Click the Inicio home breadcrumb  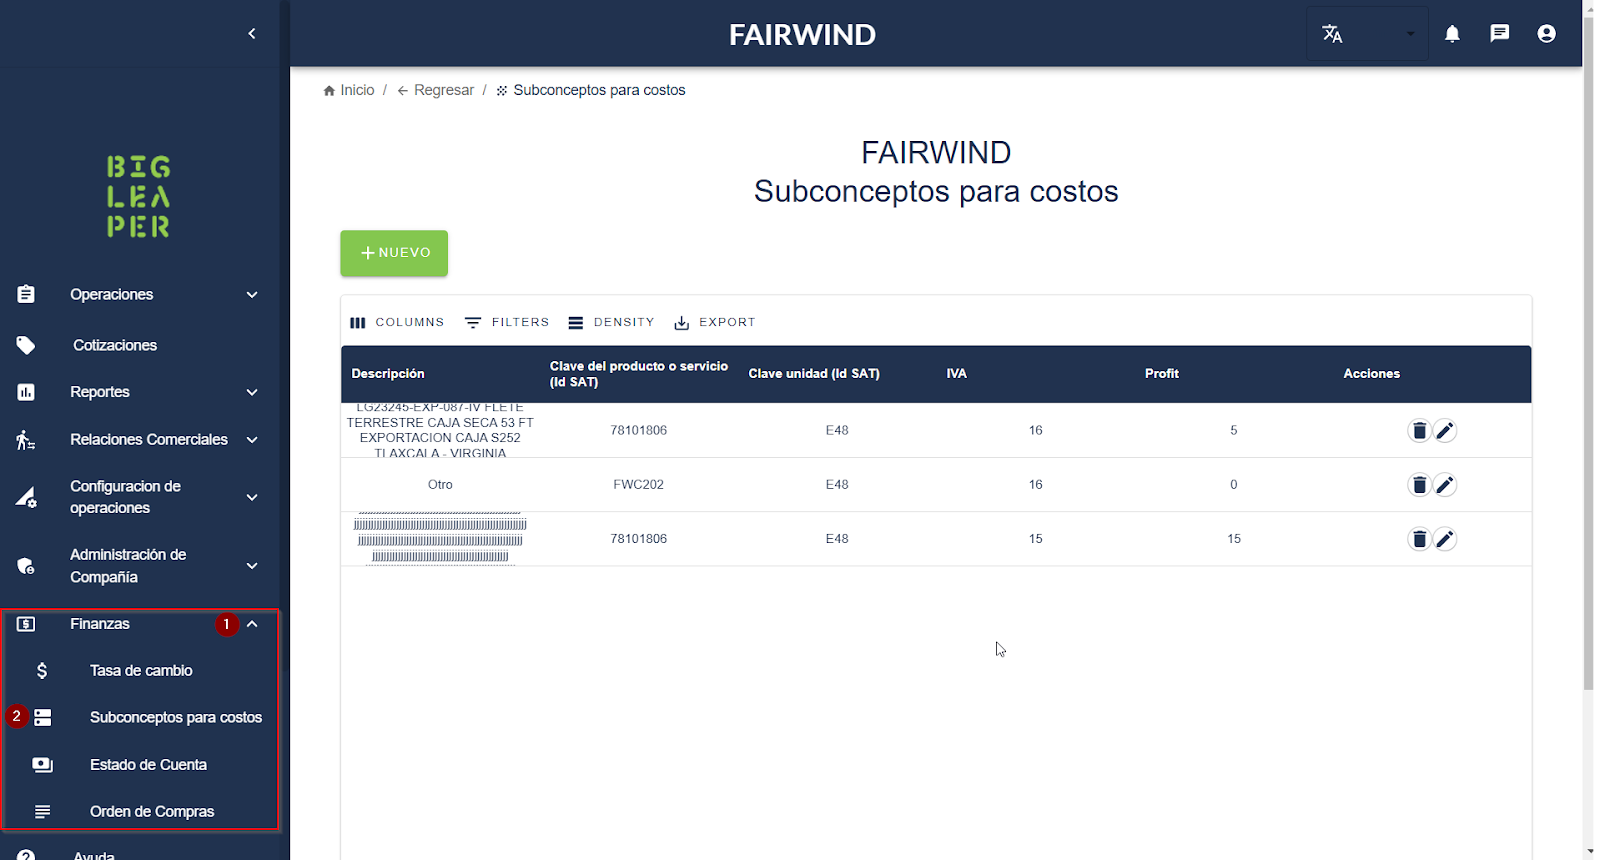tap(349, 90)
